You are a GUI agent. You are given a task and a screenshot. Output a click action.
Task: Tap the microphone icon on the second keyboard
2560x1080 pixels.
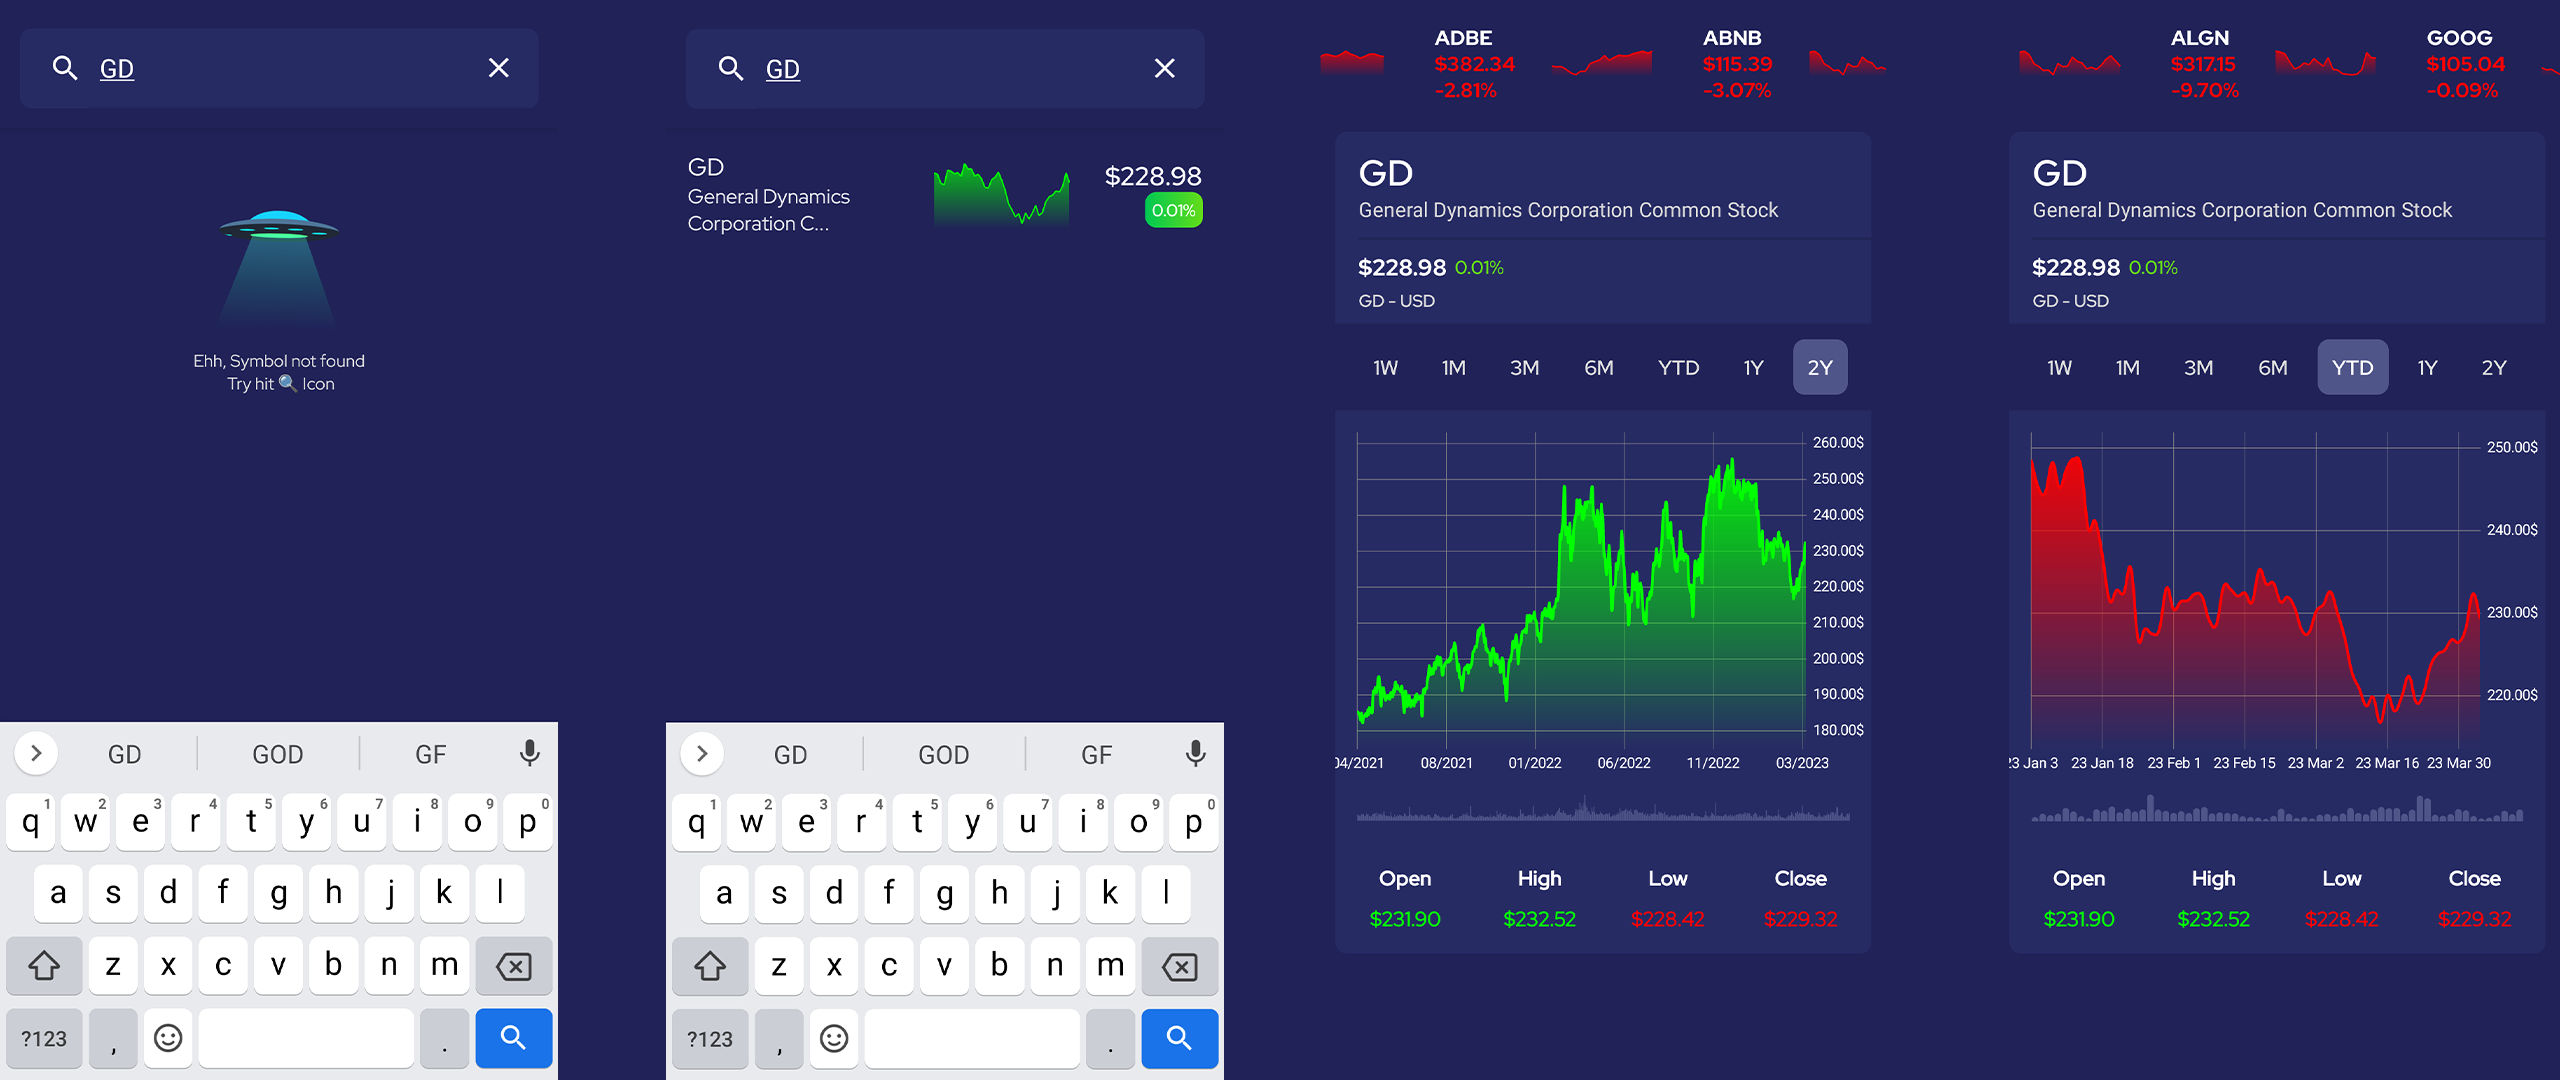tap(1193, 753)
